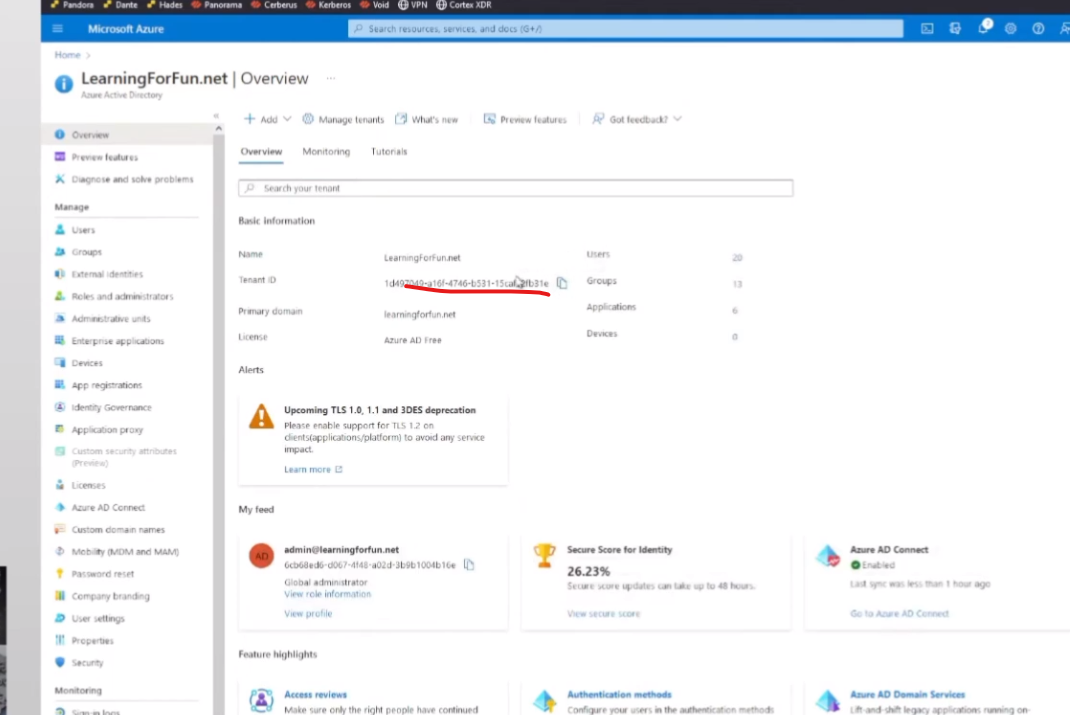This screenshot has height=715, width=1070.
Task: Click the Roles and administrators icon
Action: pos(60,296)
